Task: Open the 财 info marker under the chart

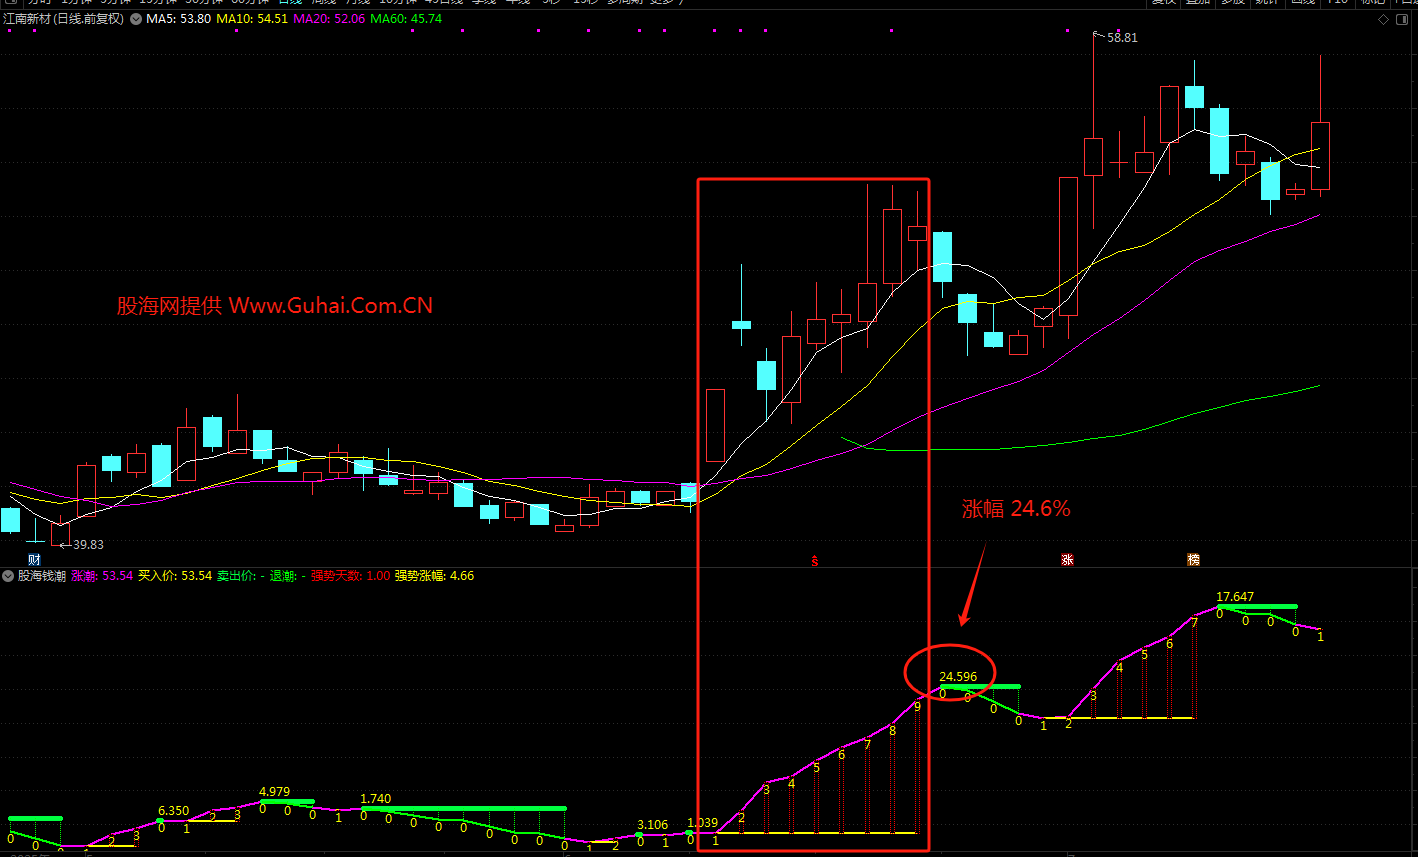Action: coord(34,559)
